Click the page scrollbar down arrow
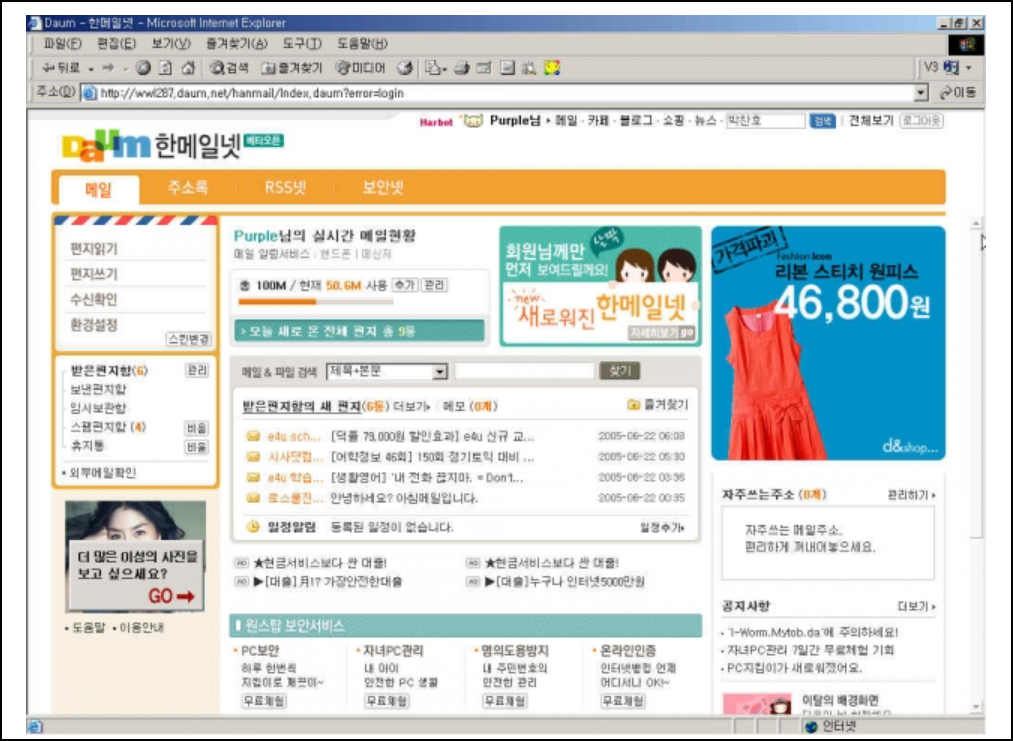Viewport: 1013px width, 741px height. coord(976,707)
